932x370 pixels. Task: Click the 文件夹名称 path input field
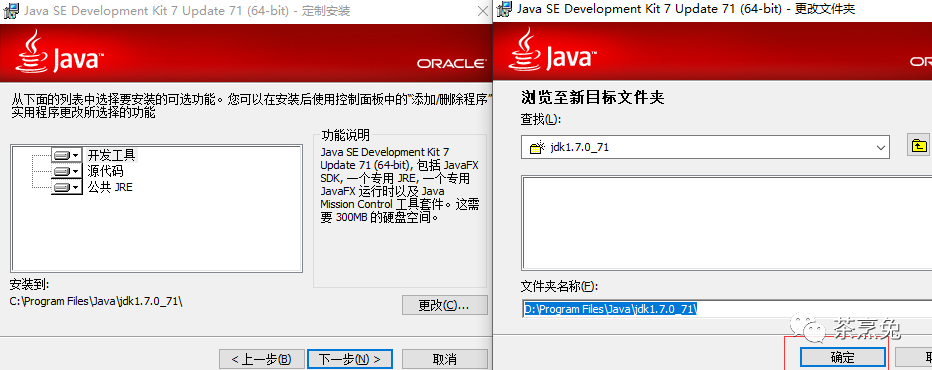tap(726, 309)
